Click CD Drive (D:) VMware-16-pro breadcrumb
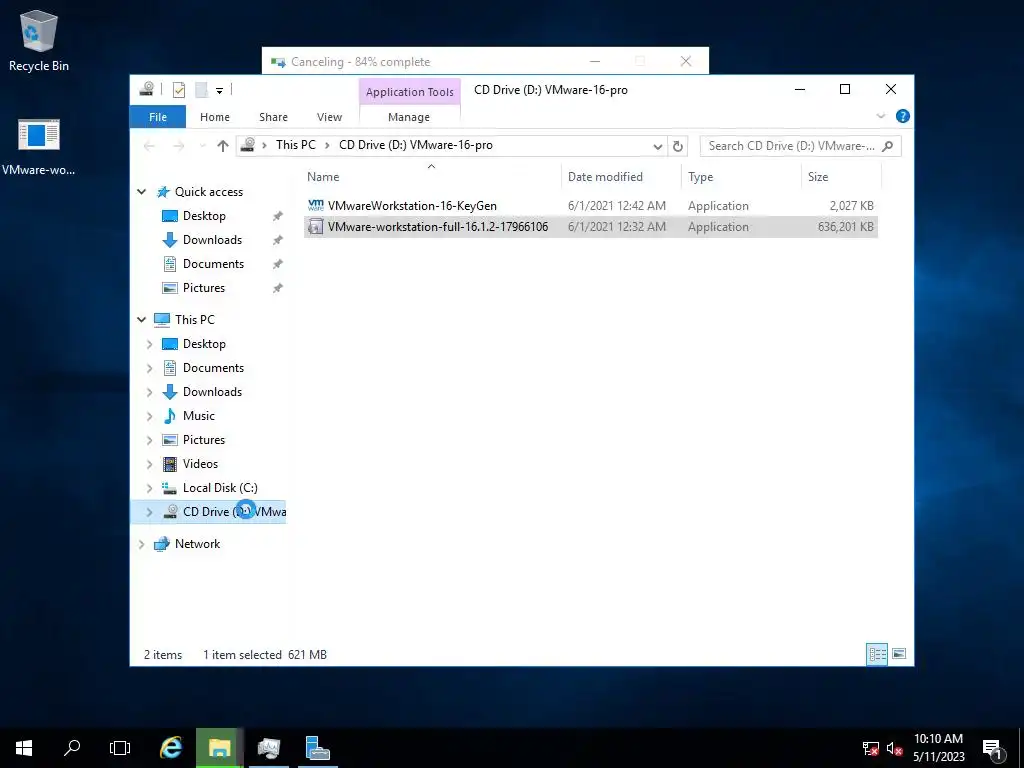Image resolution: width=1024 pixels, height=768 pixels. (416, 145)
